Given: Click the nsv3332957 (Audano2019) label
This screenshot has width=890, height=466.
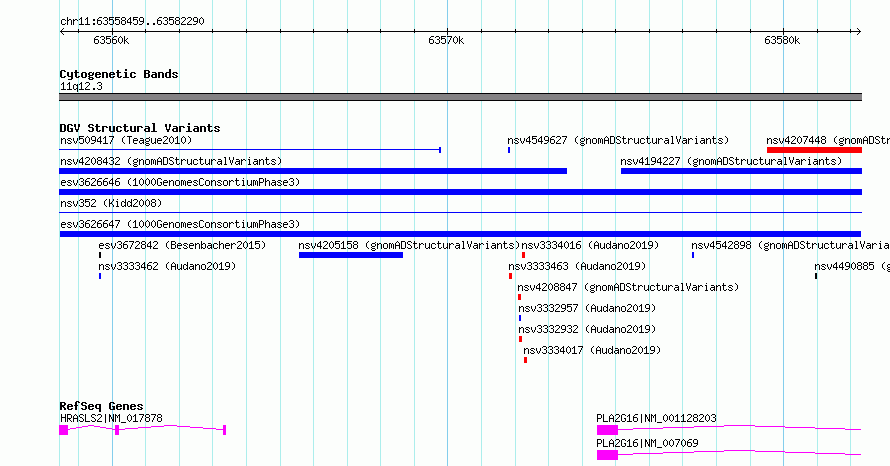Looking at the screenshot, I should click(x=587, y=308).
